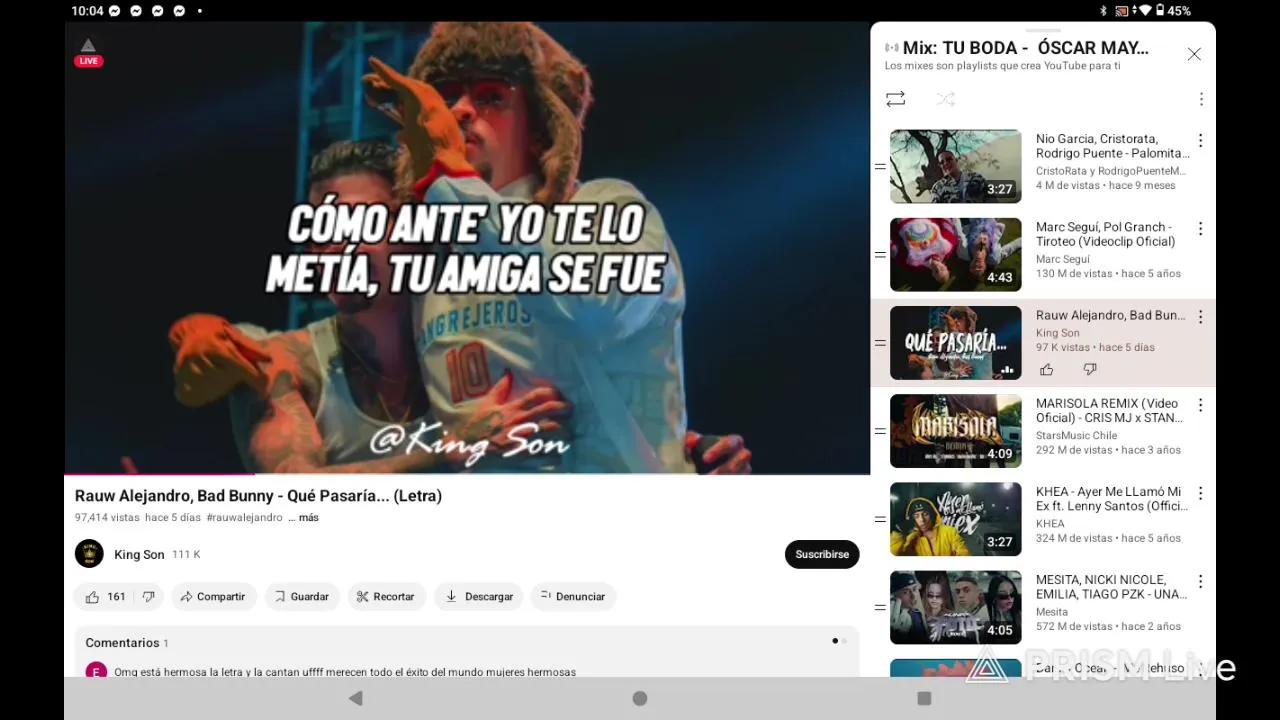The image size is (1280, 720).
Task: Play Marc Seguí Tiroteo thumbnail
Action: tap(956, 254)
